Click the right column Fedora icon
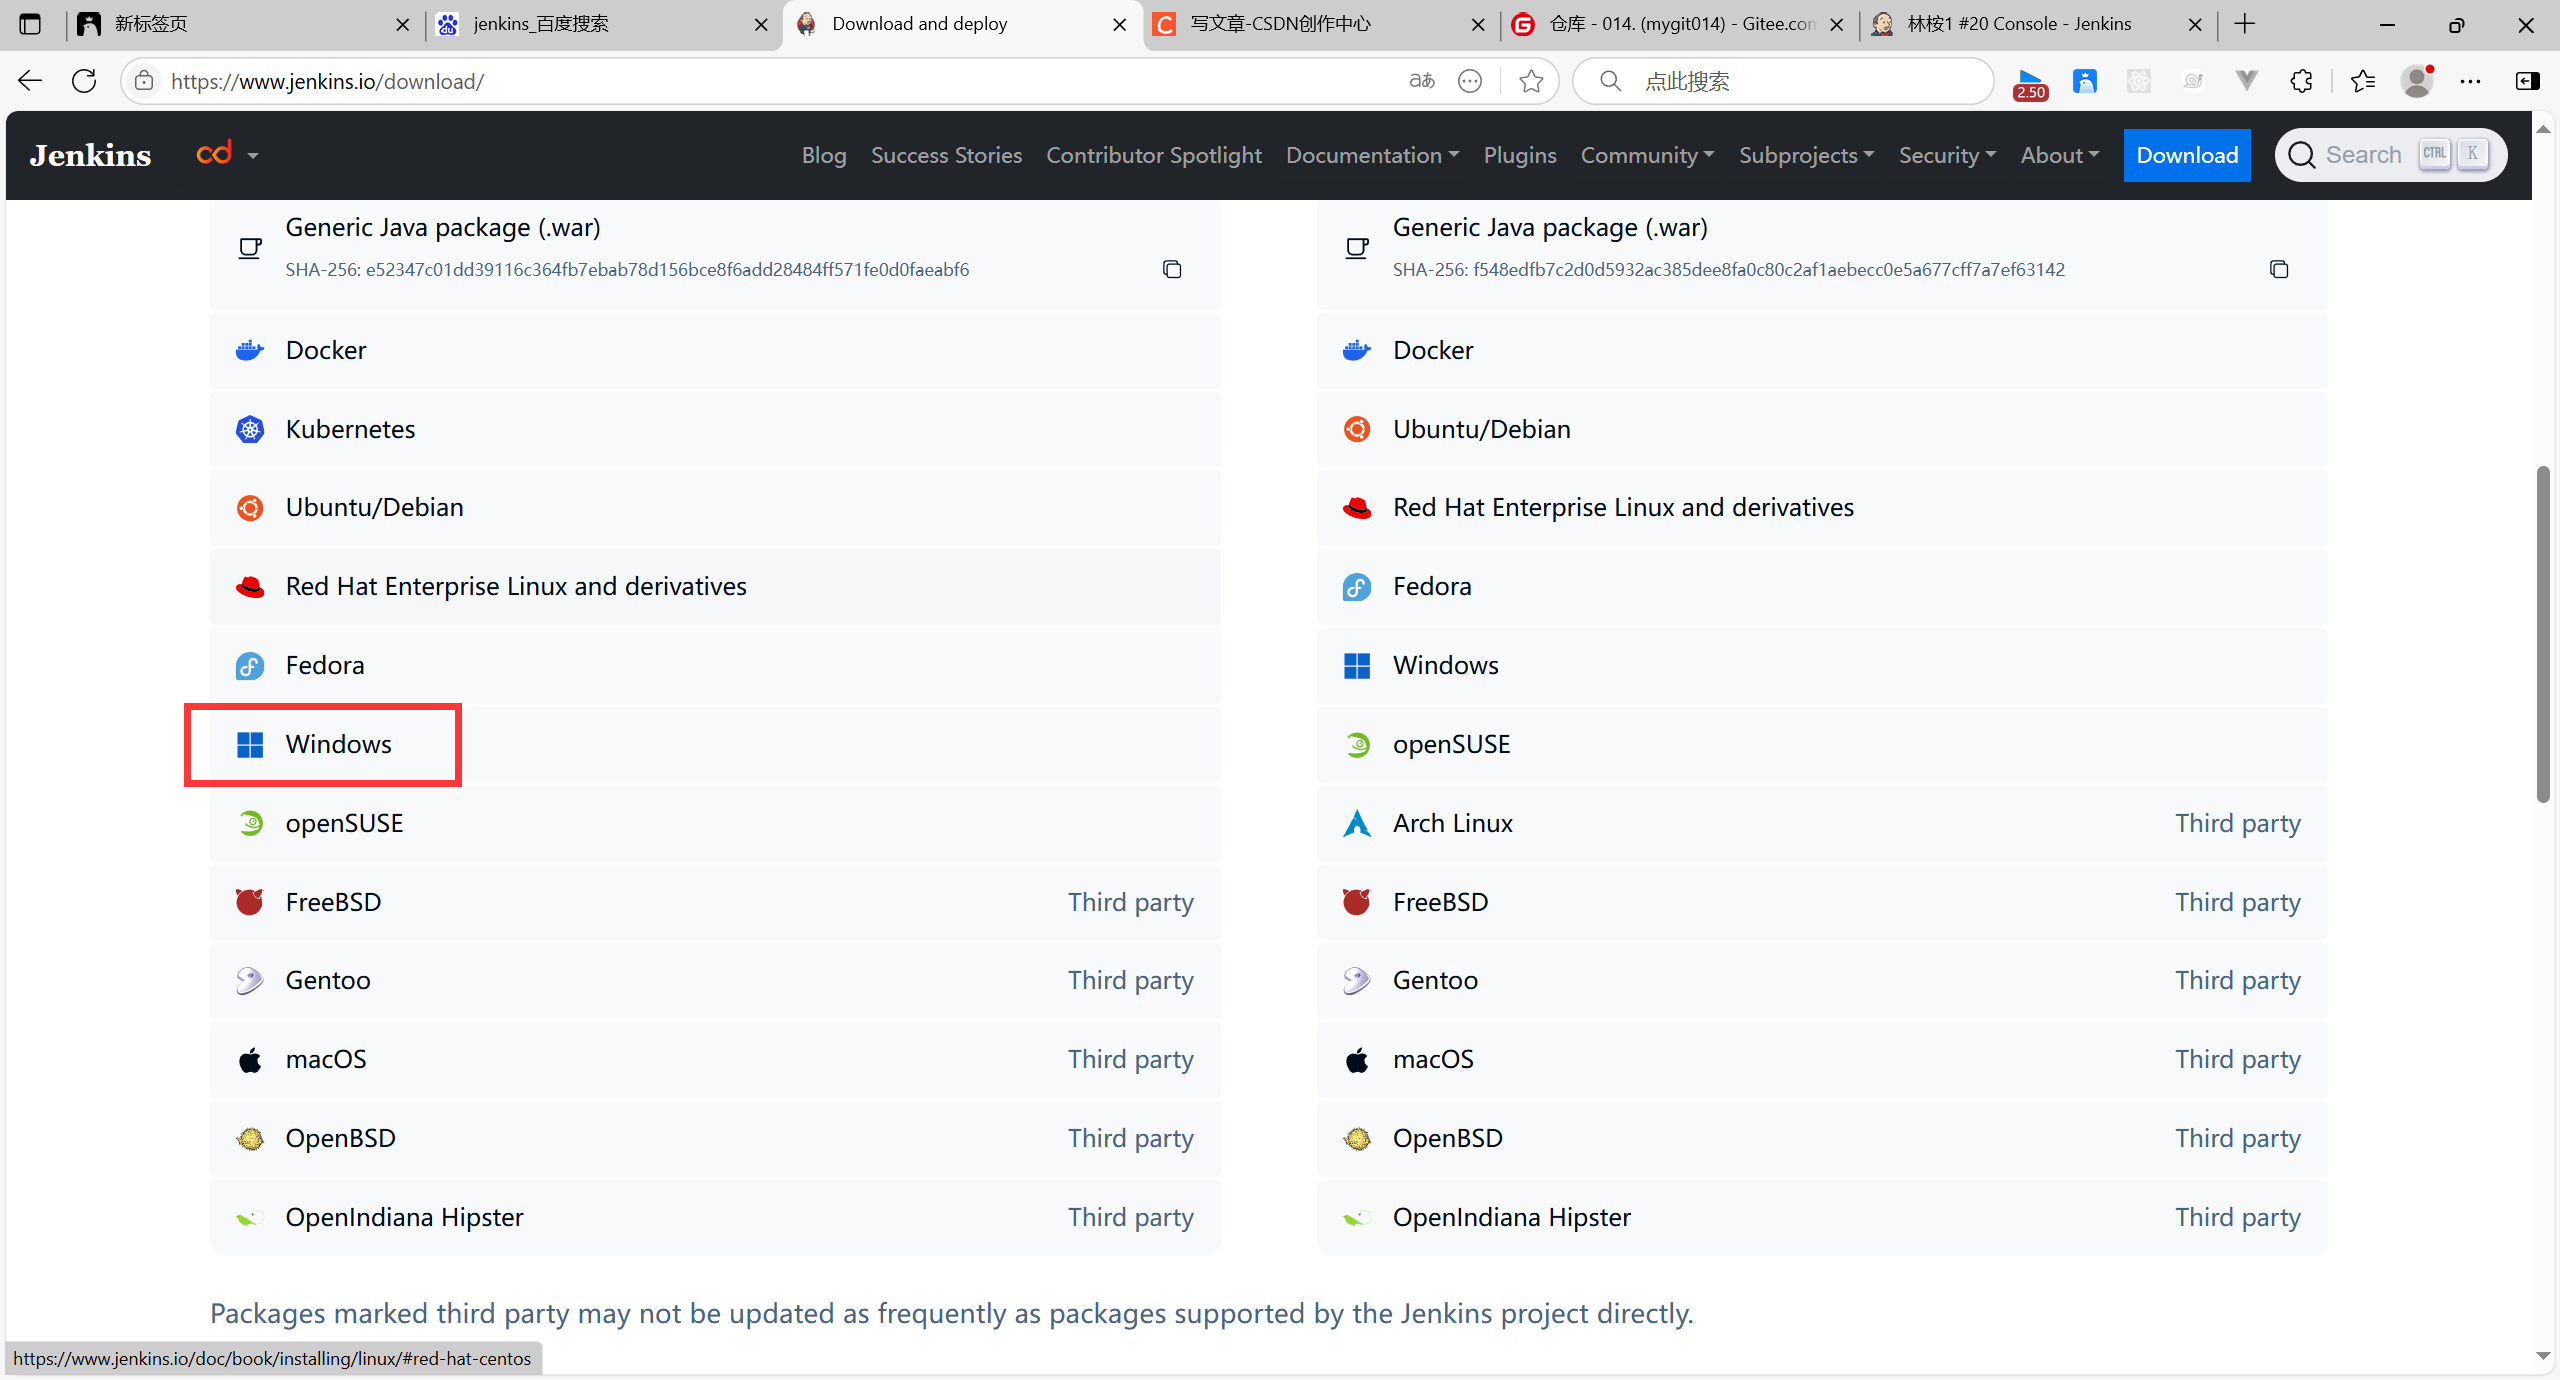This screenshot has height=1380, width=2560. [x=1356, y=587]
